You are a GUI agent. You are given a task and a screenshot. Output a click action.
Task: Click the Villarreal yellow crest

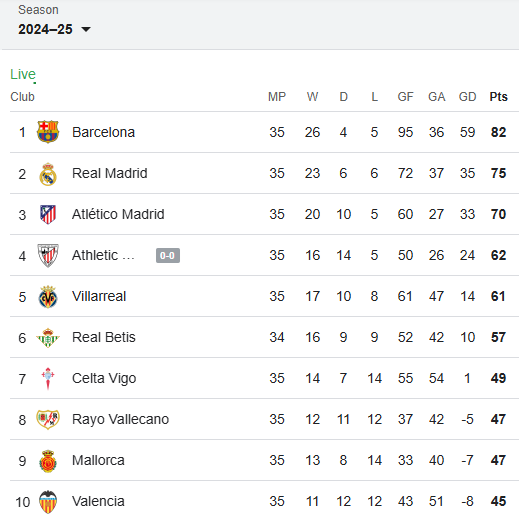click(48, 297)
